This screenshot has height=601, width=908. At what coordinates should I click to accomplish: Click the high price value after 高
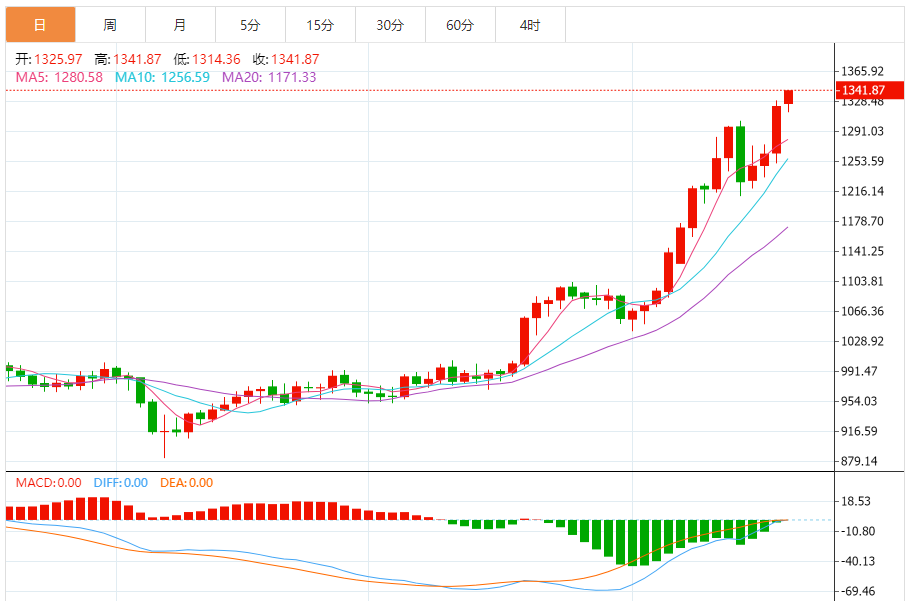point(137,59)
